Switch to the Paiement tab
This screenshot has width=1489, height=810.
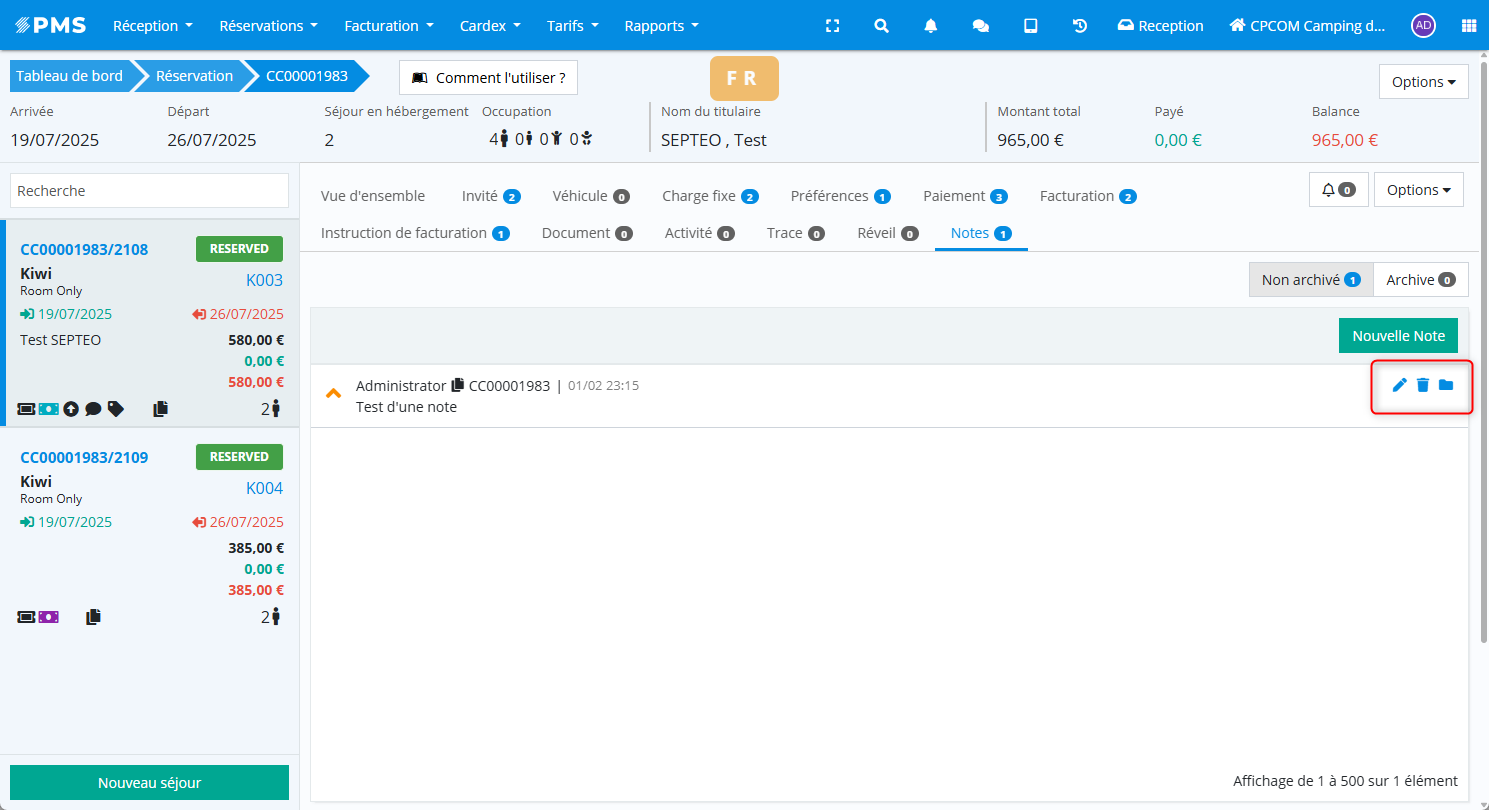[964, 196]
